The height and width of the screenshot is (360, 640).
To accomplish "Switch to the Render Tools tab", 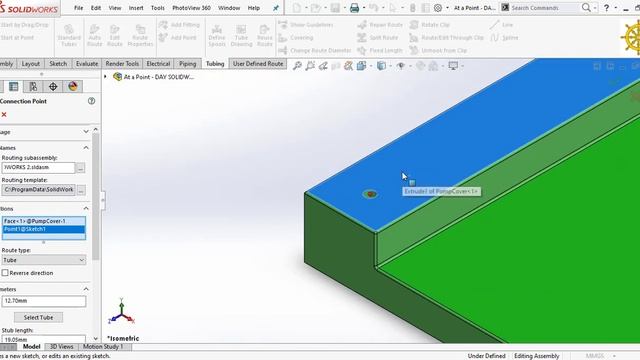I will click(122, 64).
